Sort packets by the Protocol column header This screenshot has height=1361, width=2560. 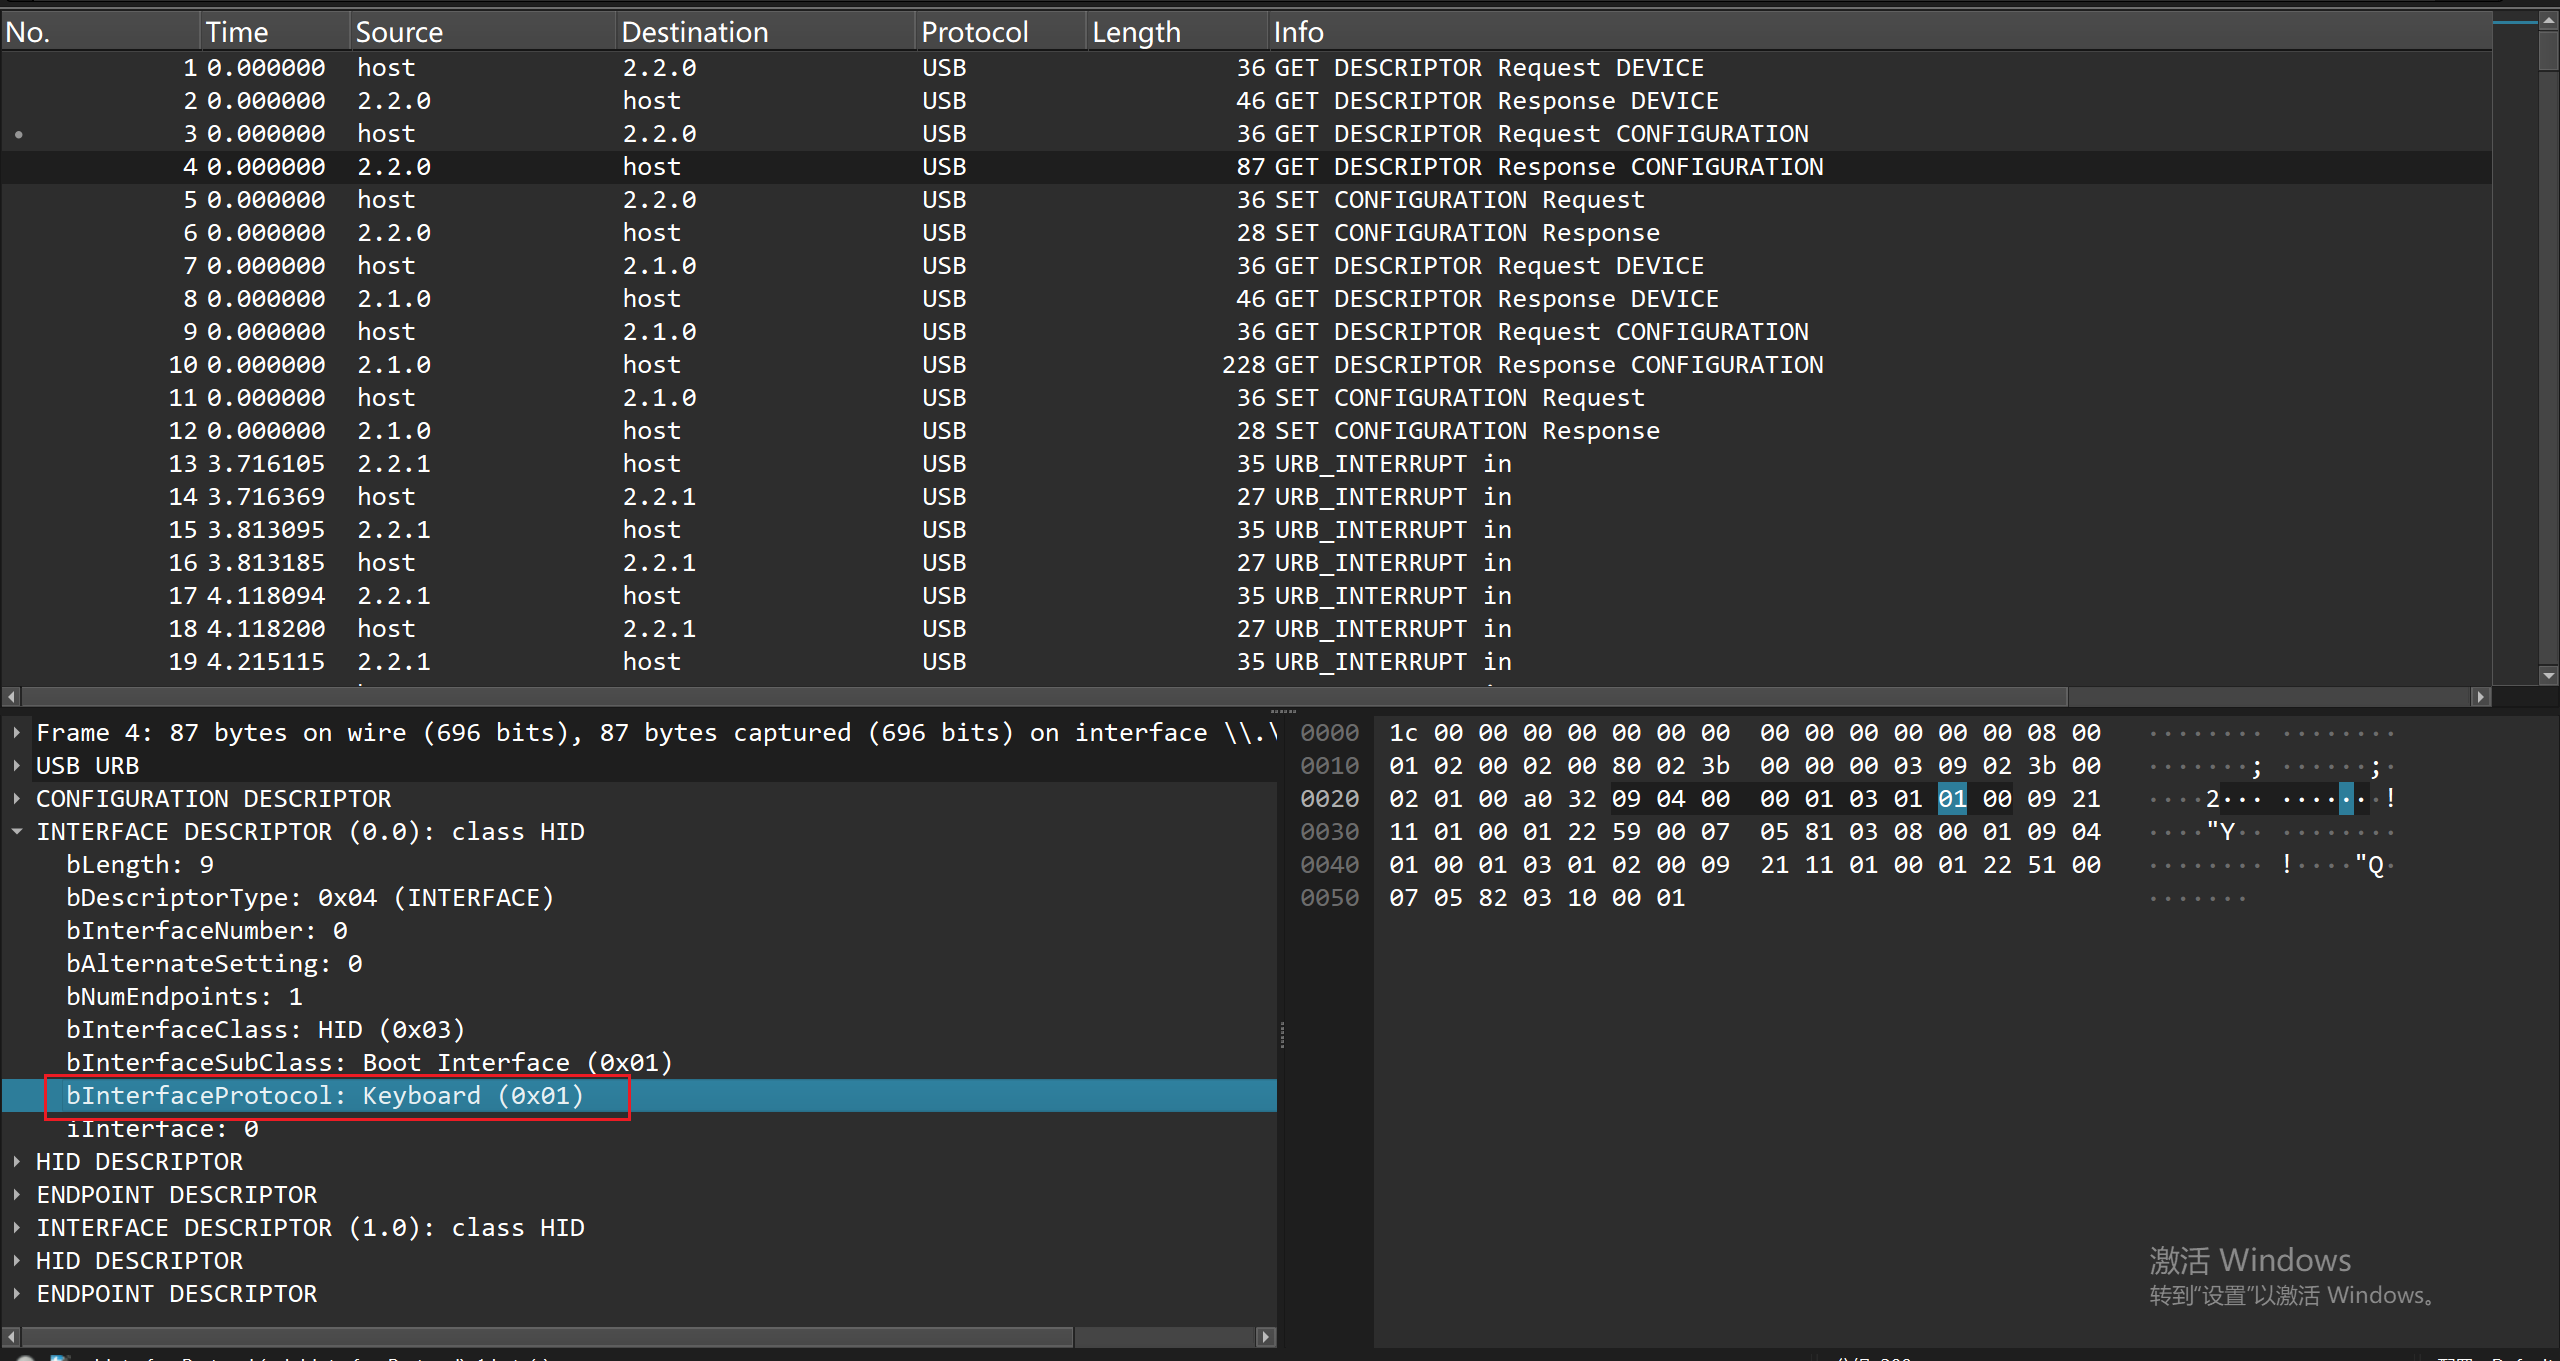[x=974, y=32]
